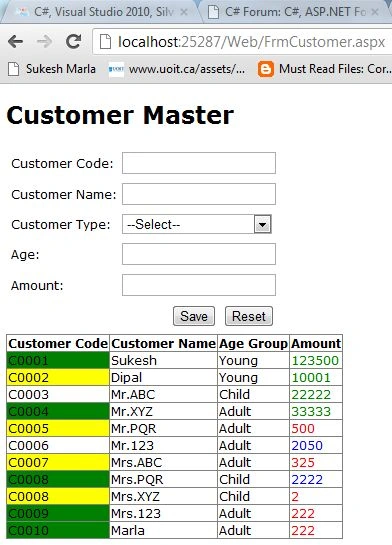Click the amount 123500

(x=315, y=361)
